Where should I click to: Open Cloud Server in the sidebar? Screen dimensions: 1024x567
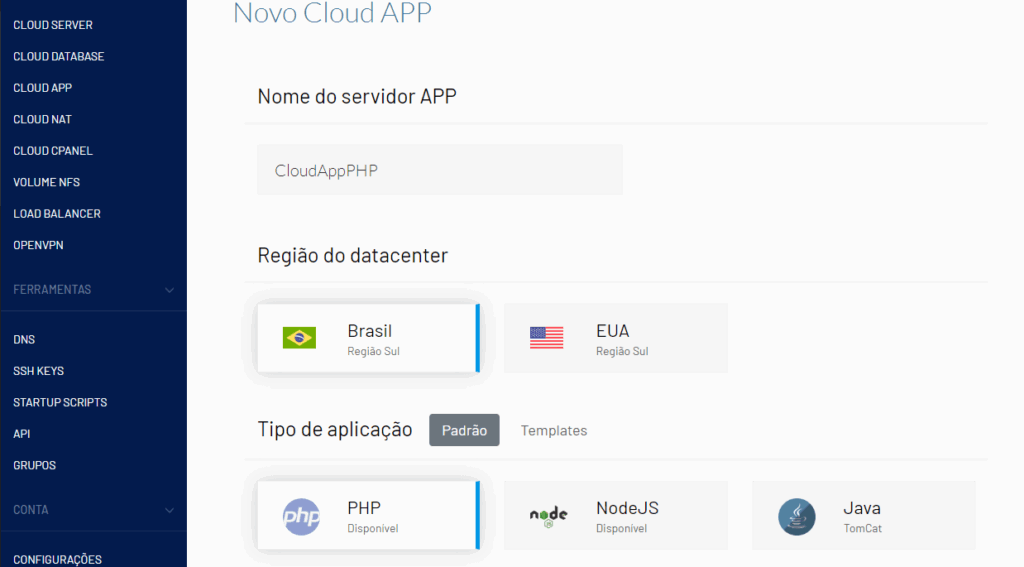(x=53, y=25)
